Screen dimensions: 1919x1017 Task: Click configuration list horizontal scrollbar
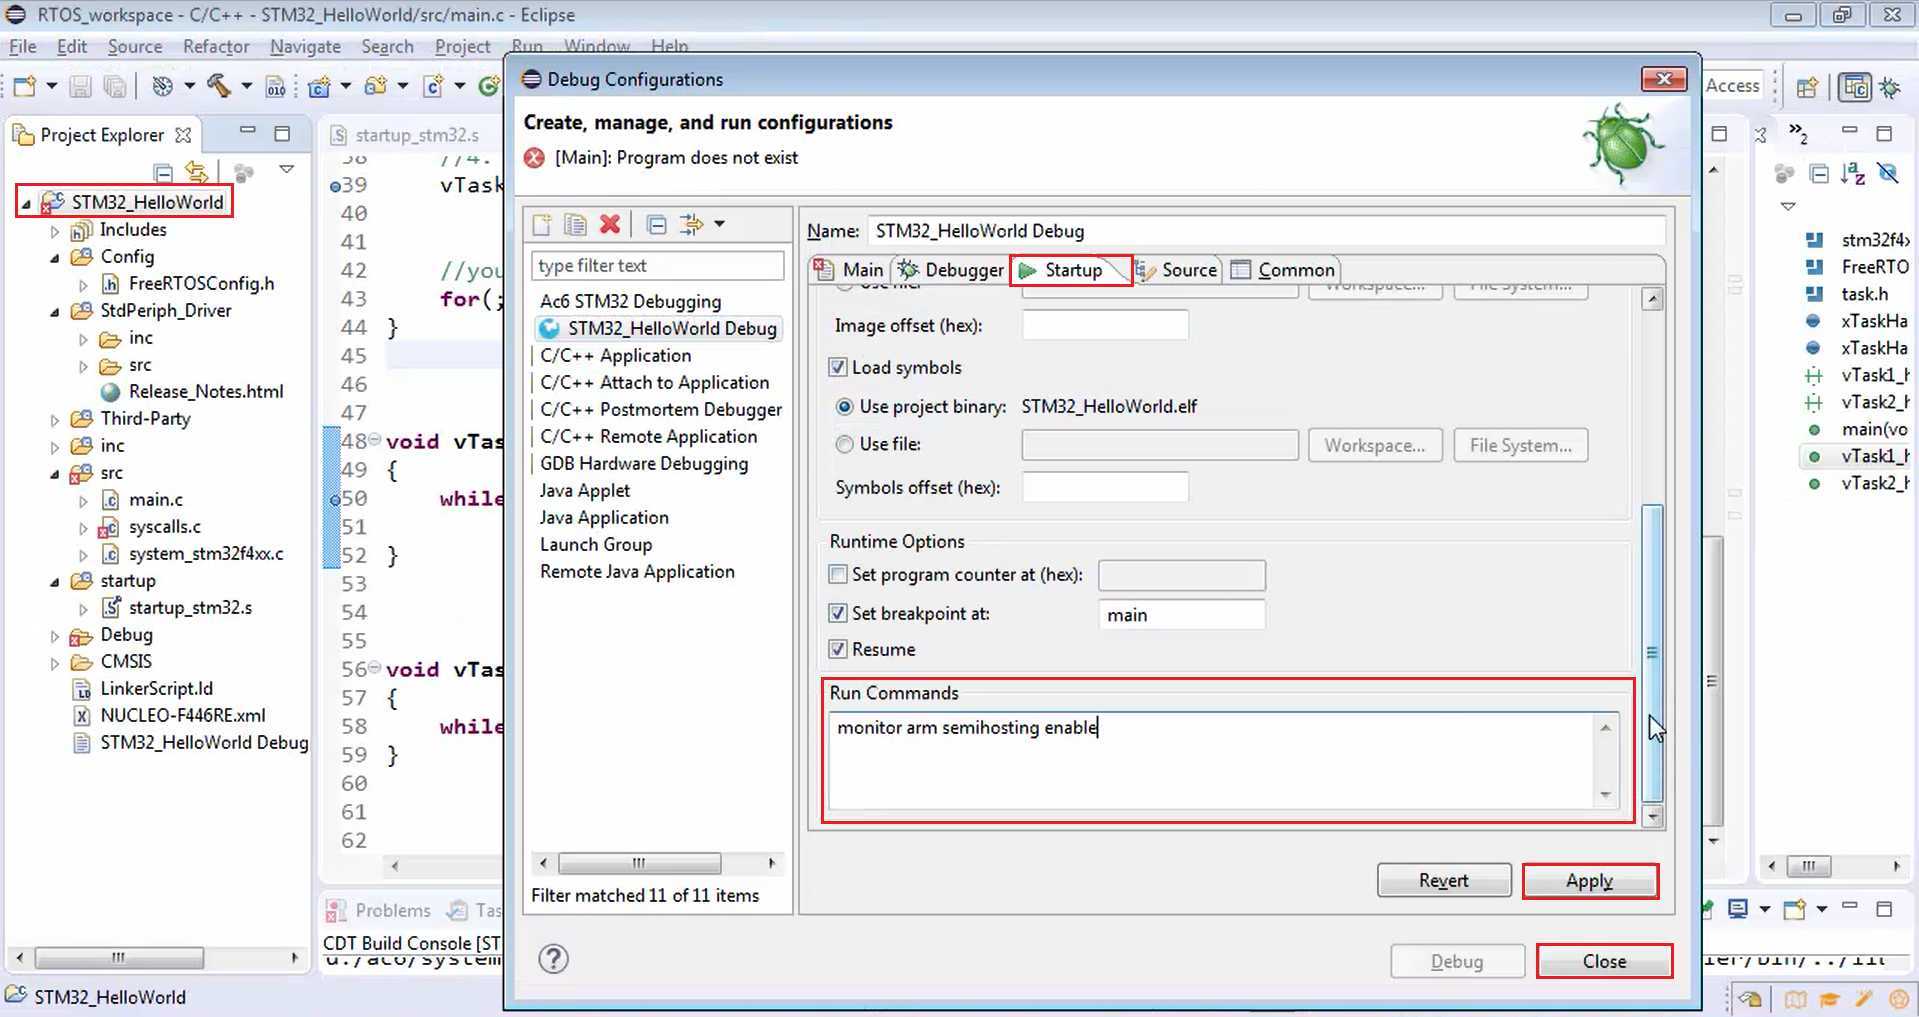point(639,863)
